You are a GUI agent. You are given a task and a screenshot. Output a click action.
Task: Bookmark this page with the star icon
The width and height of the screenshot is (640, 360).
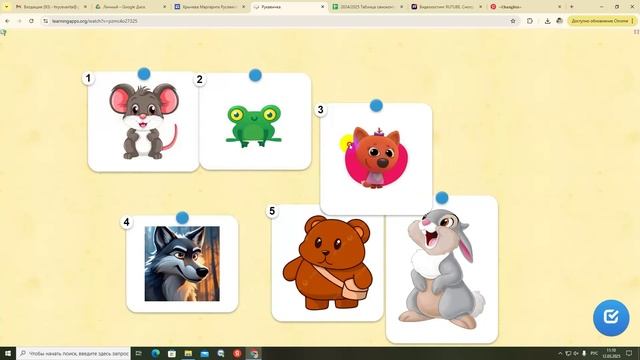[513, 21]
